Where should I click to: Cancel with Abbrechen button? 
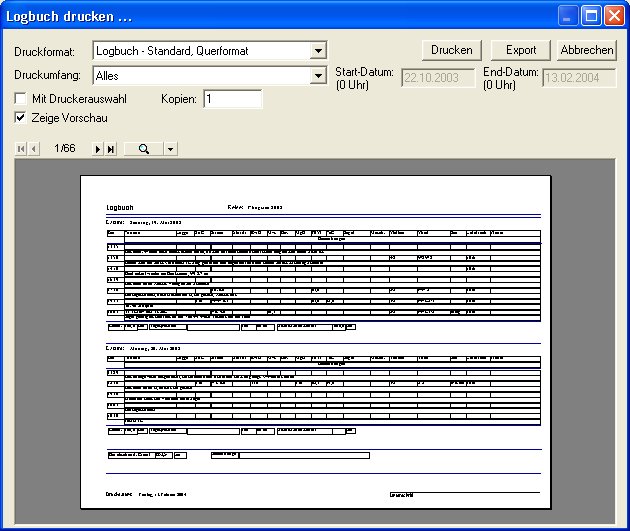click(587, 50)
